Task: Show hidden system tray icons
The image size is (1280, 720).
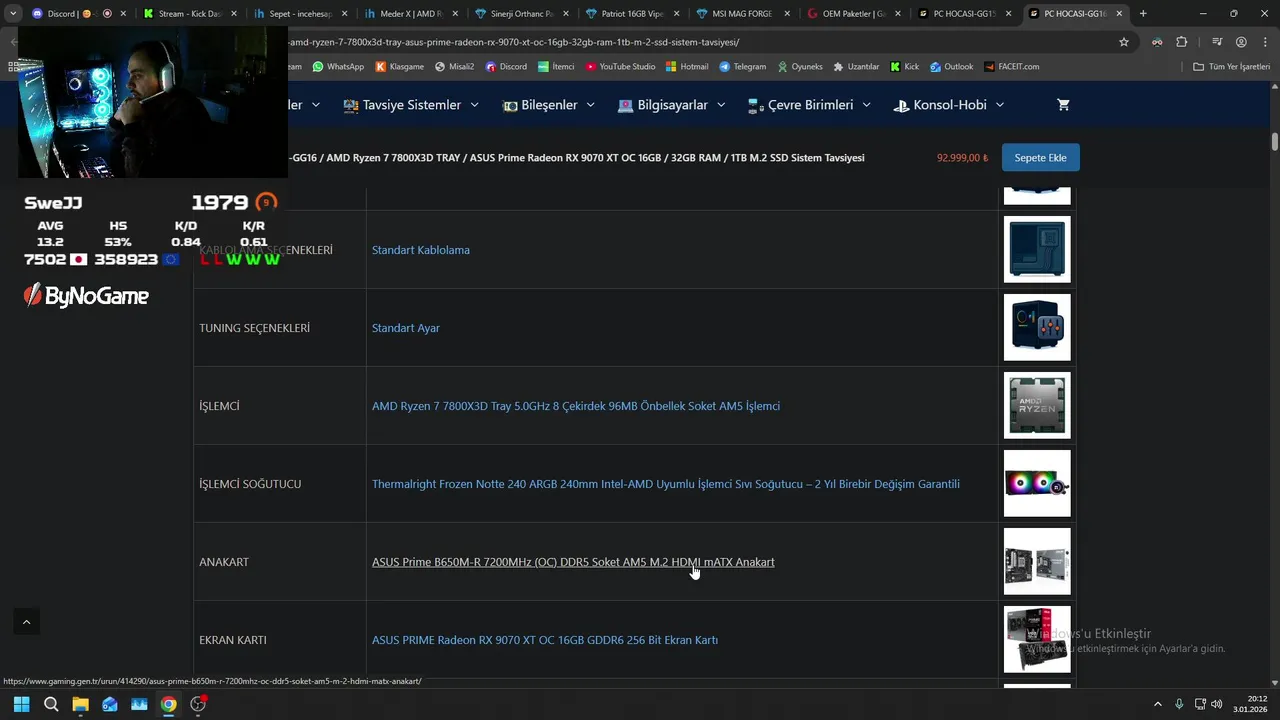Action: pos(1158,704)
